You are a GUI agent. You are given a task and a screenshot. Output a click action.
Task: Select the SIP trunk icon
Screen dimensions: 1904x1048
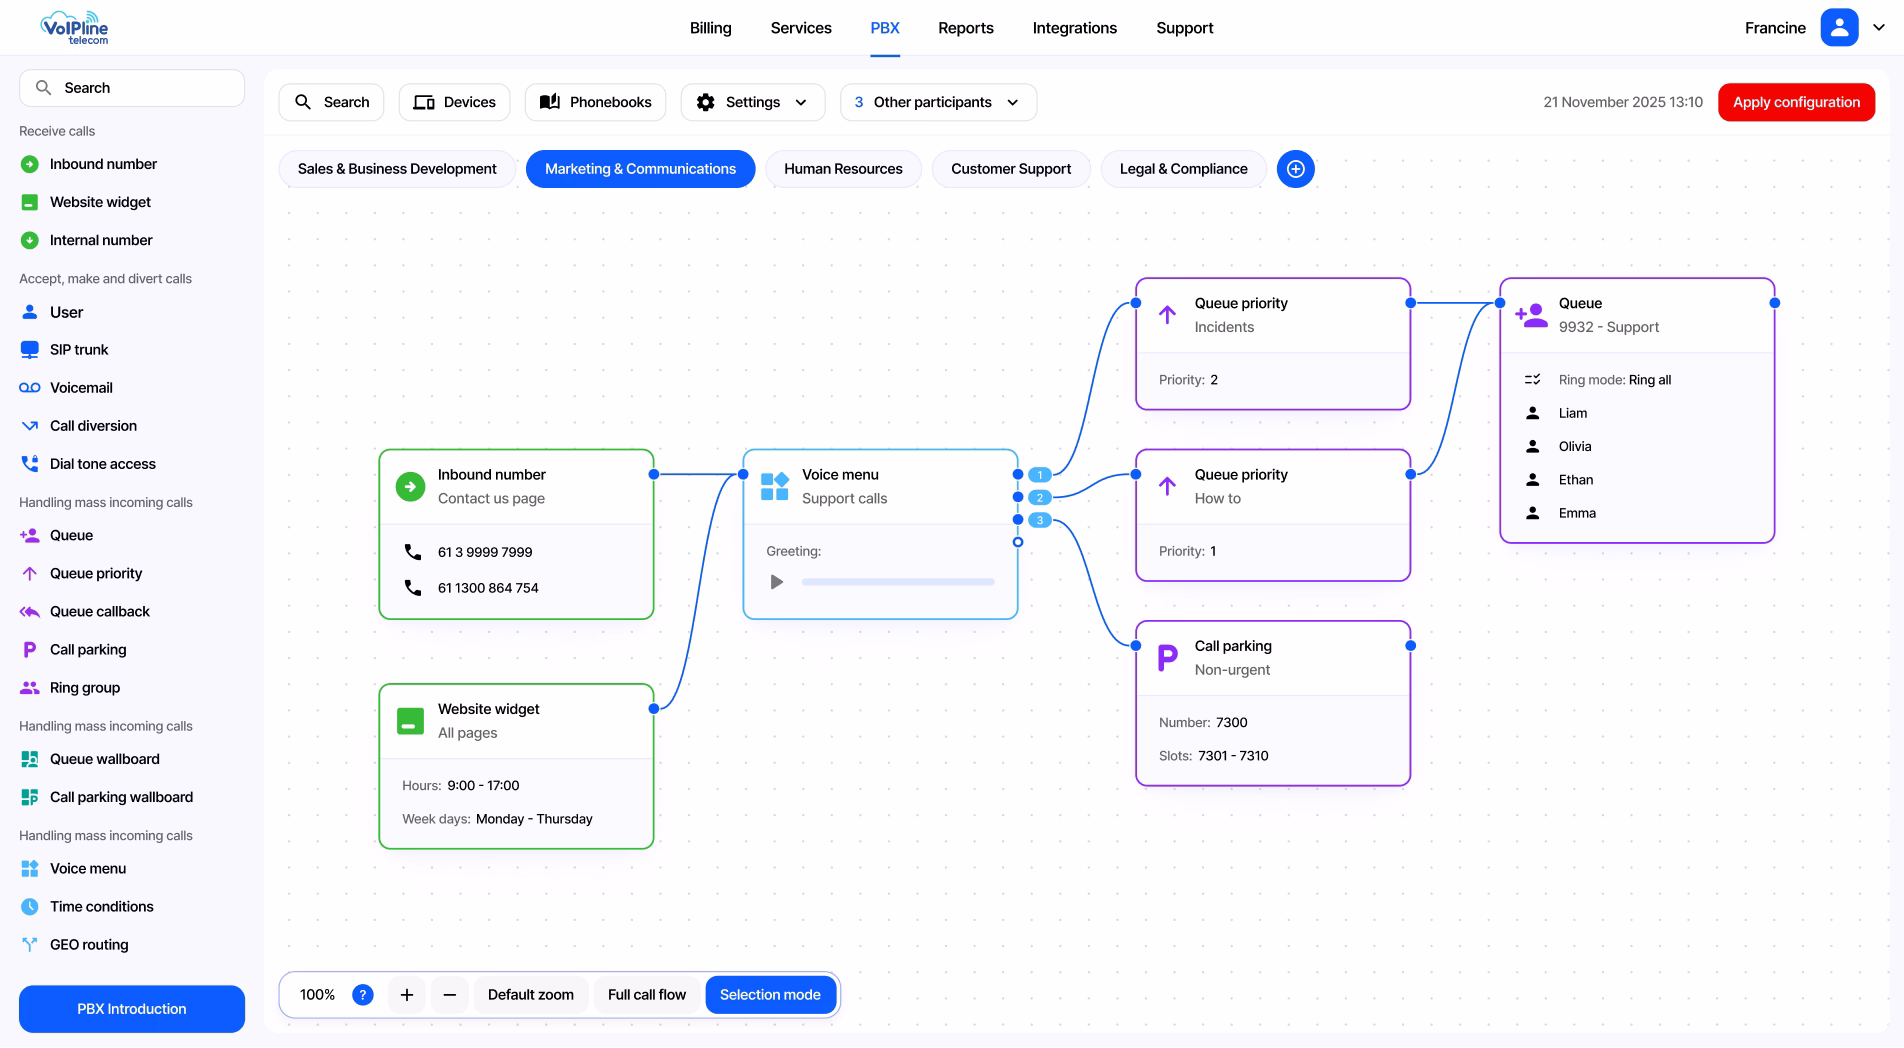point(30,350)
